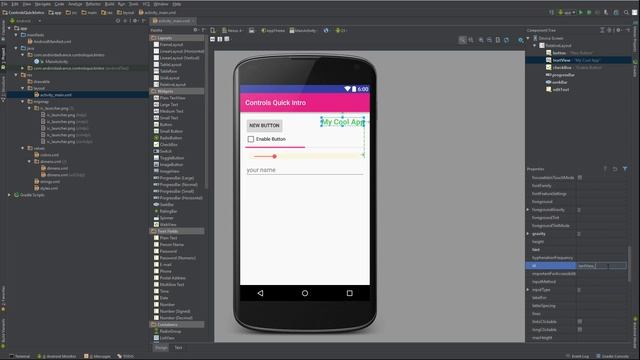Click the Properties panel vertical scrollbar
Image resolution: width=640 pixels, height=360 pixels.
click(629, 264)
